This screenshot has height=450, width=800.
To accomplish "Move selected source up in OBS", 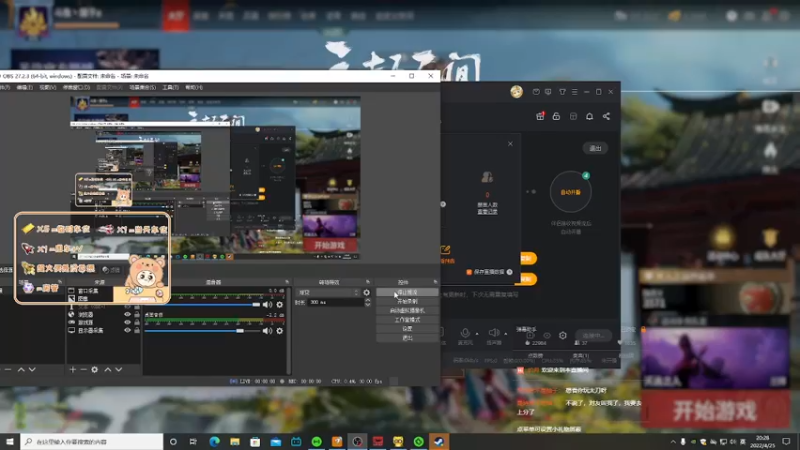I will point(108,369).
